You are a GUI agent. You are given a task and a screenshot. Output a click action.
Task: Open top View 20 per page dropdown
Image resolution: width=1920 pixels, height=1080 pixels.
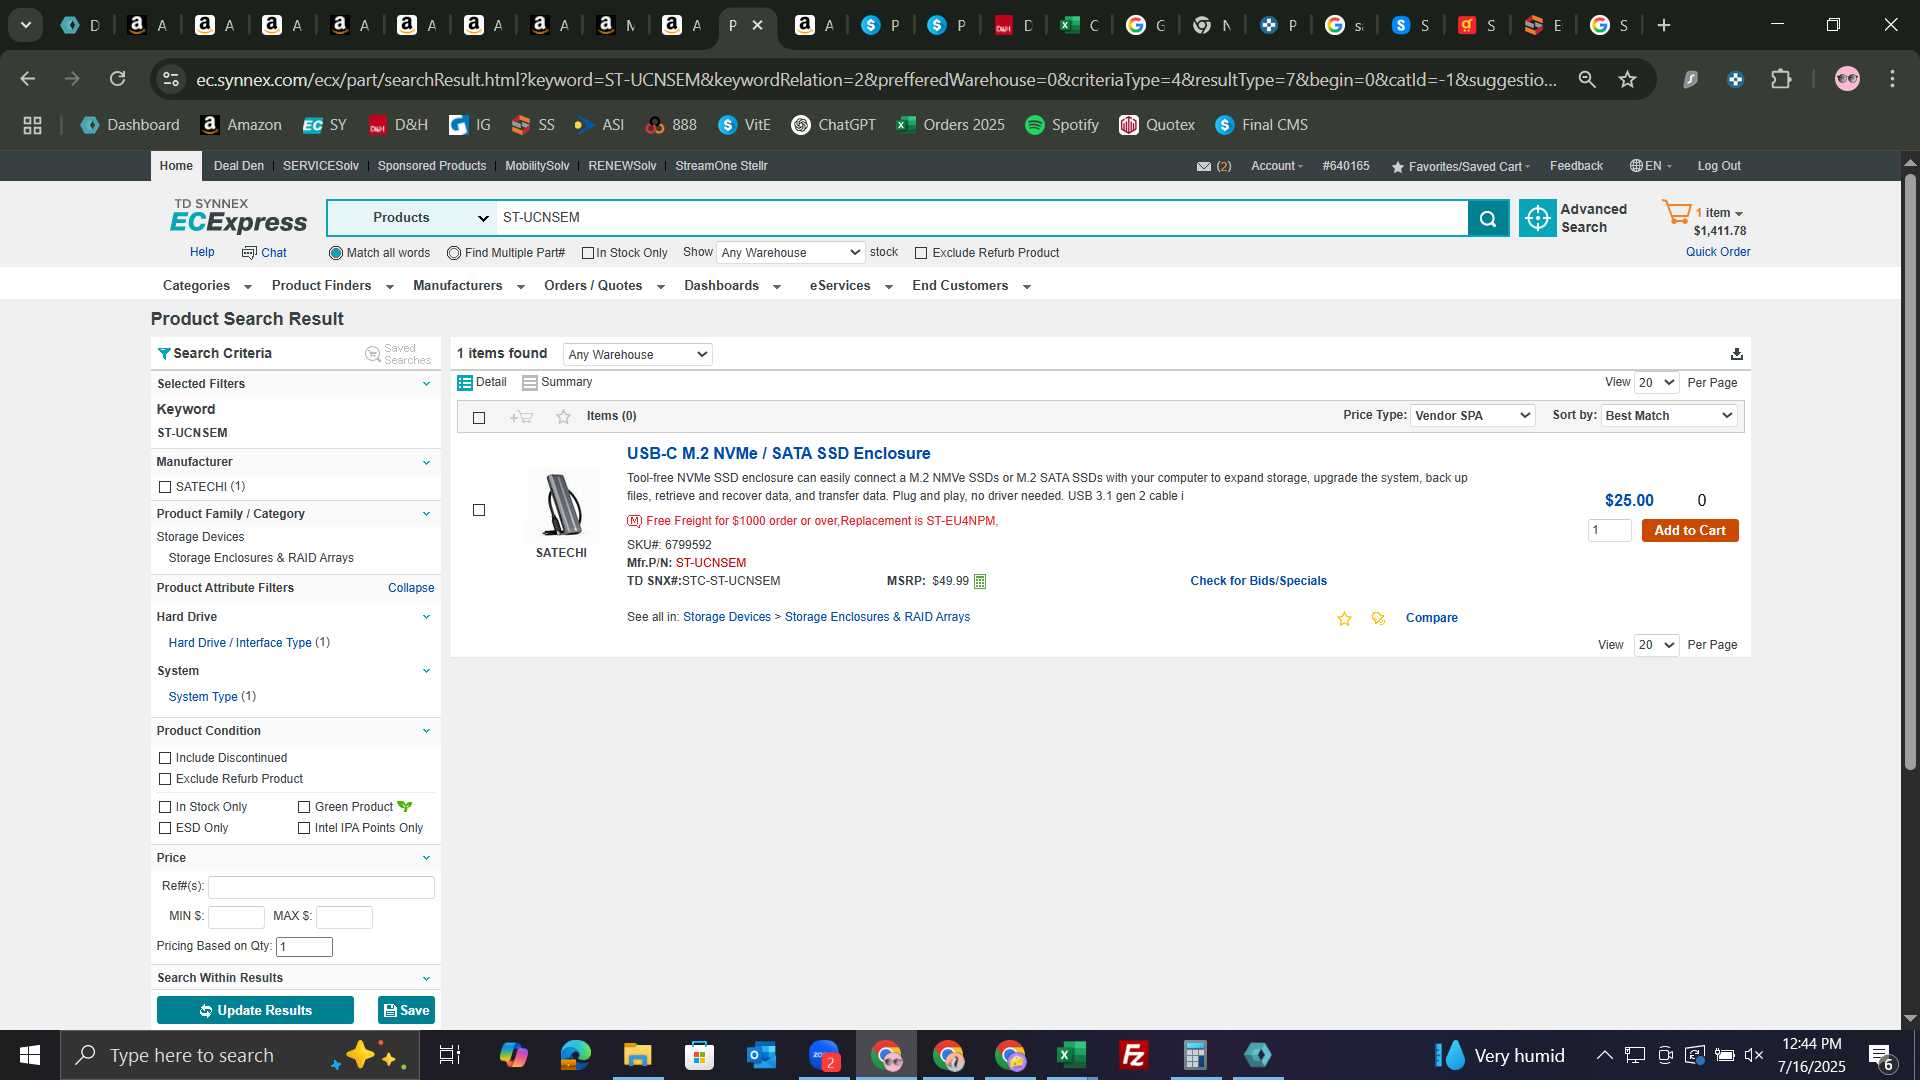[1656, 383]
